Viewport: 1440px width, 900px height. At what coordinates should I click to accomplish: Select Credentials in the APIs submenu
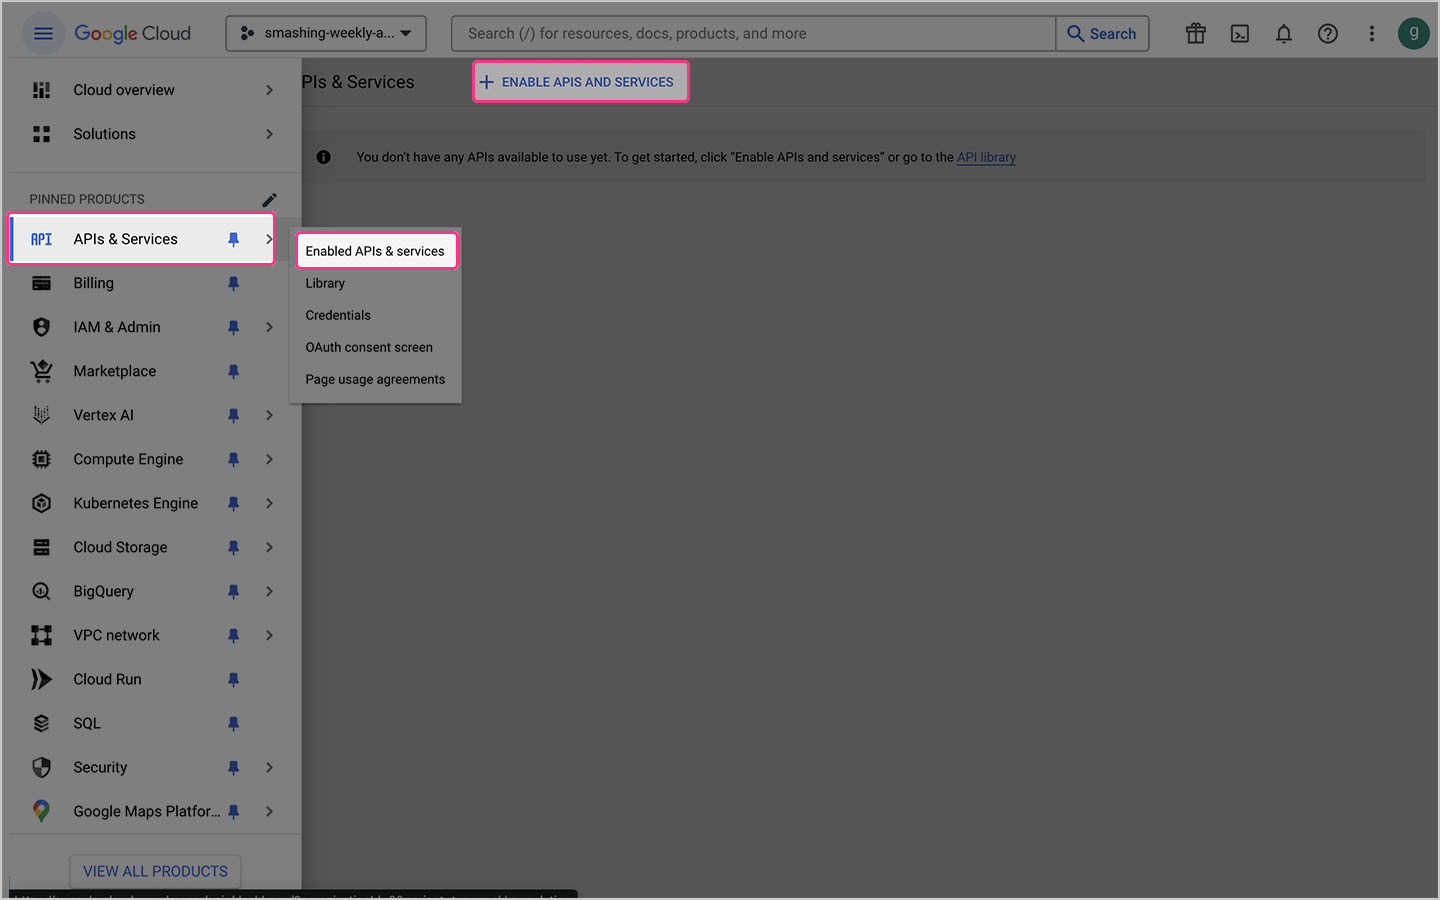pyautogui.click(x=337, y=315)
